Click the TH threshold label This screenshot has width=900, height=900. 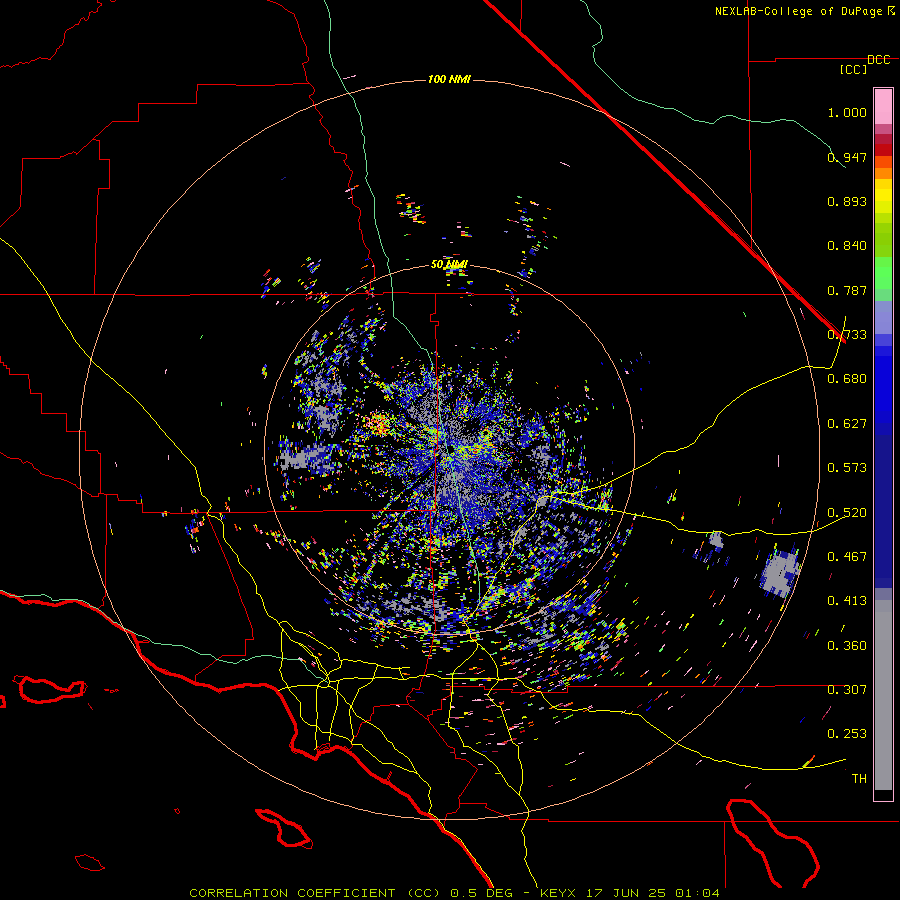859,779
